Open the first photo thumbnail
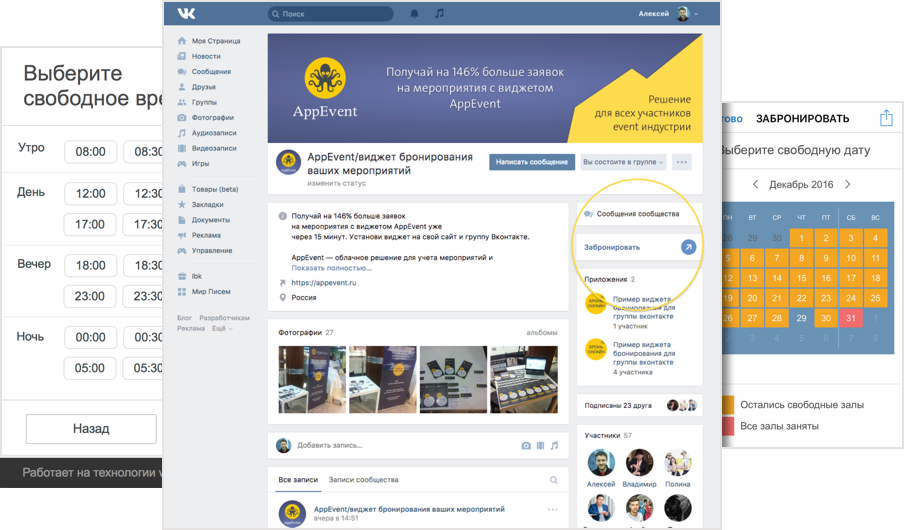This screenshot has width=904, height=530. point(312,379)
